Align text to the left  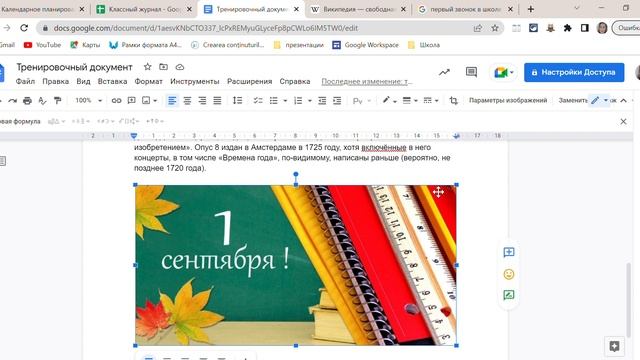click(172, 100)
